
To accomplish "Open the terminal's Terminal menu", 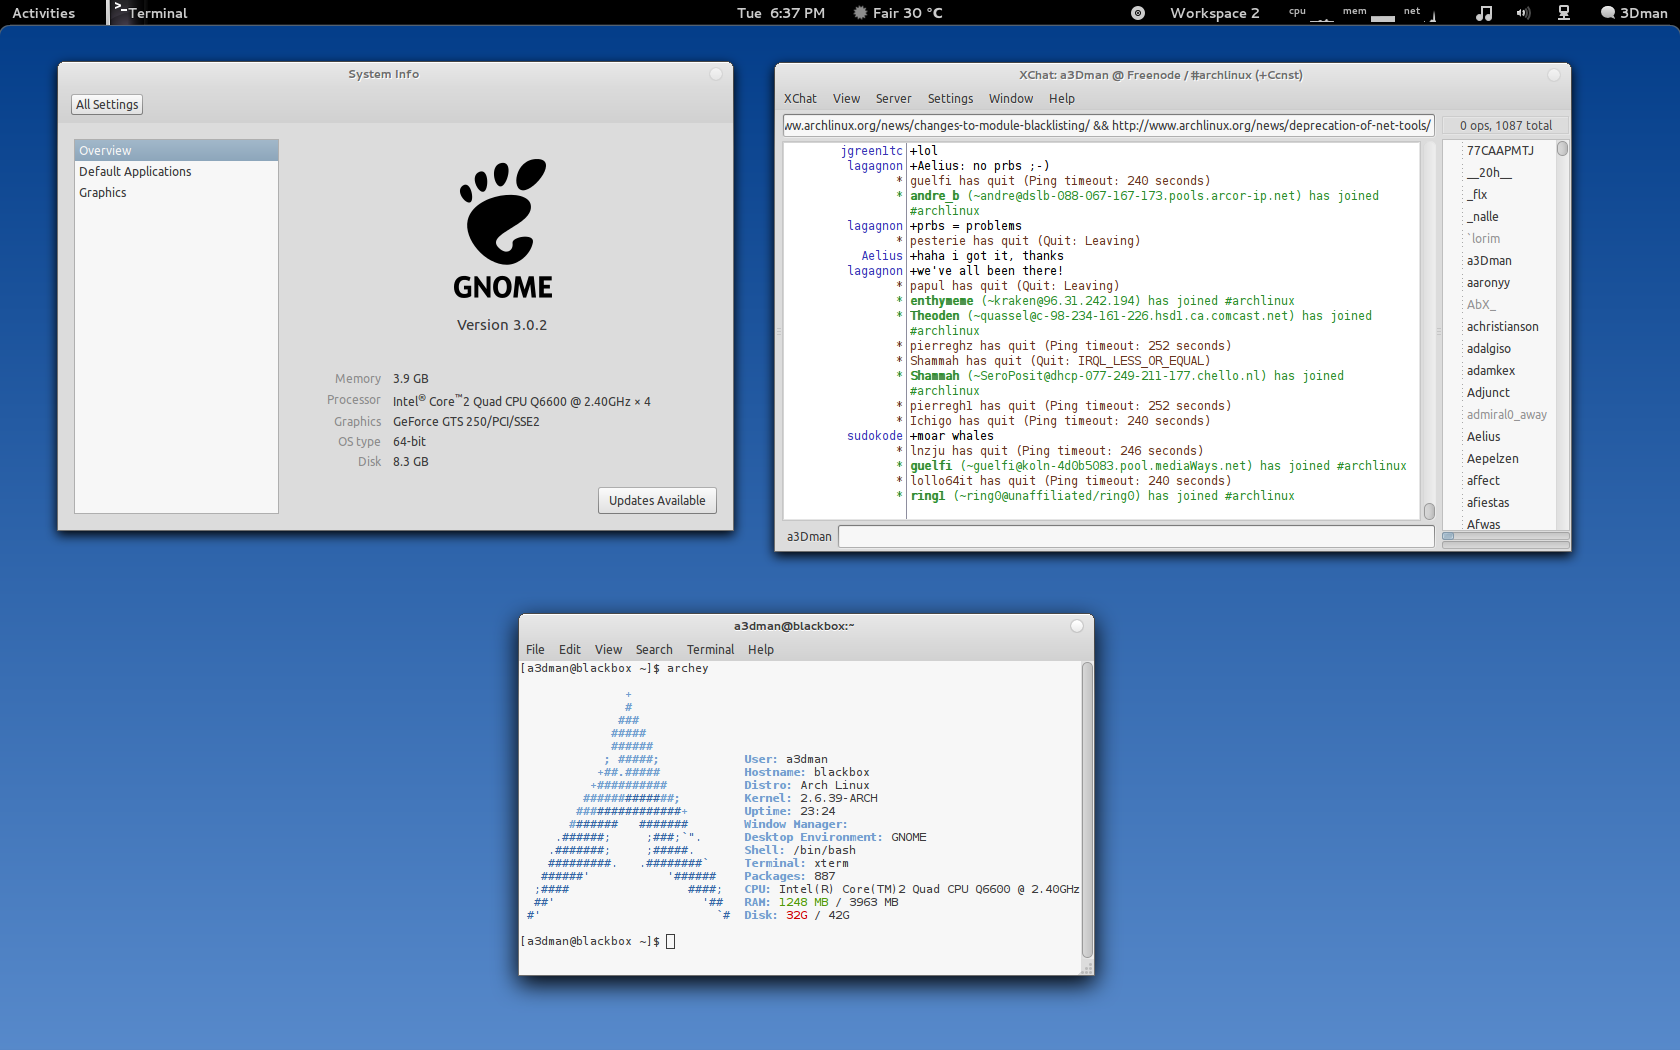I will click(x=710, y=649).
